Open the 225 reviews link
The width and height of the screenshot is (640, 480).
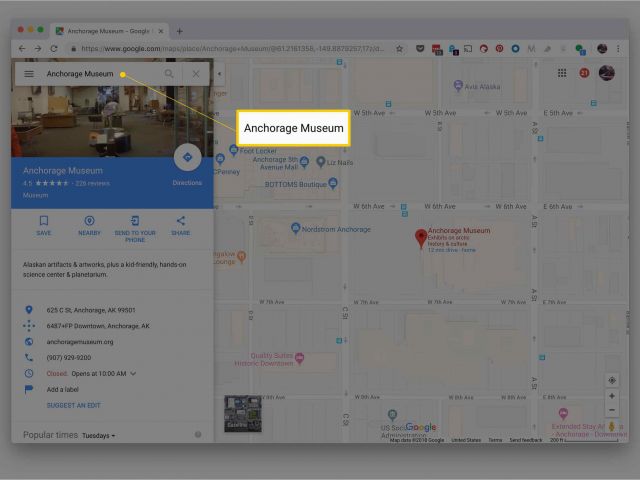(93, 184)
